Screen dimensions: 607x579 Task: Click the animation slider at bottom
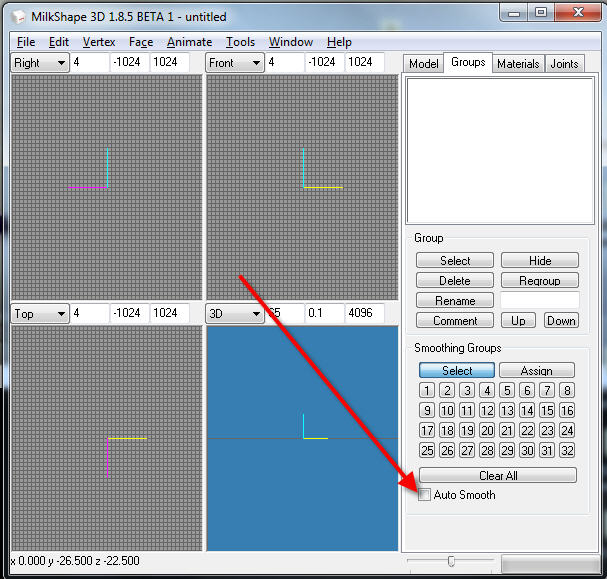451,562
